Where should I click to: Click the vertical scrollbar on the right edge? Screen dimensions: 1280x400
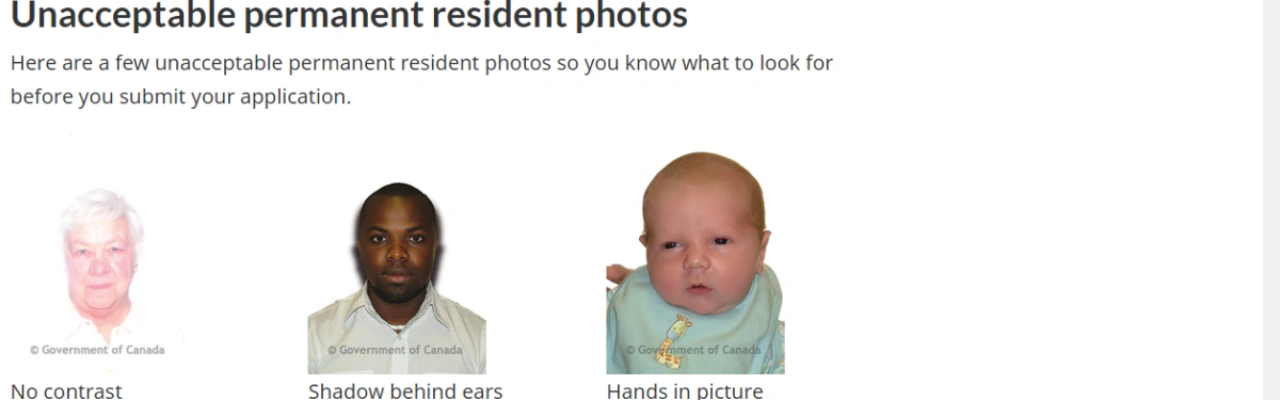(x=1272, y=200)
